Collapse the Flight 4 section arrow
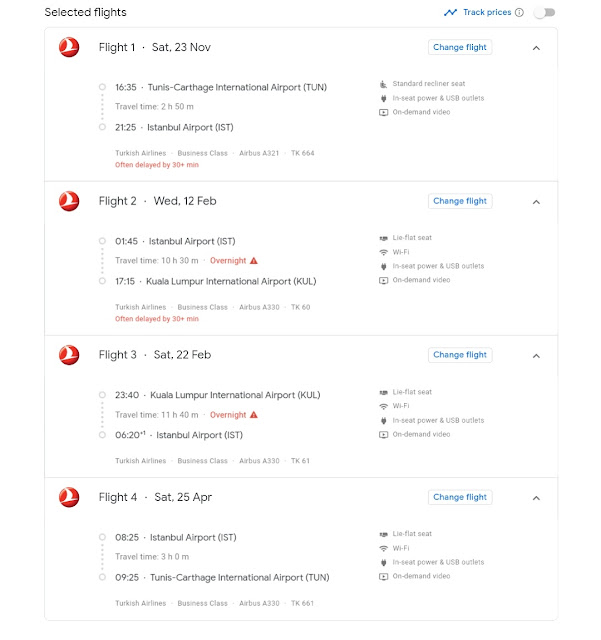The width and height of the screenshot is (601, 640). pyautogui.click(x=536, y=497)
